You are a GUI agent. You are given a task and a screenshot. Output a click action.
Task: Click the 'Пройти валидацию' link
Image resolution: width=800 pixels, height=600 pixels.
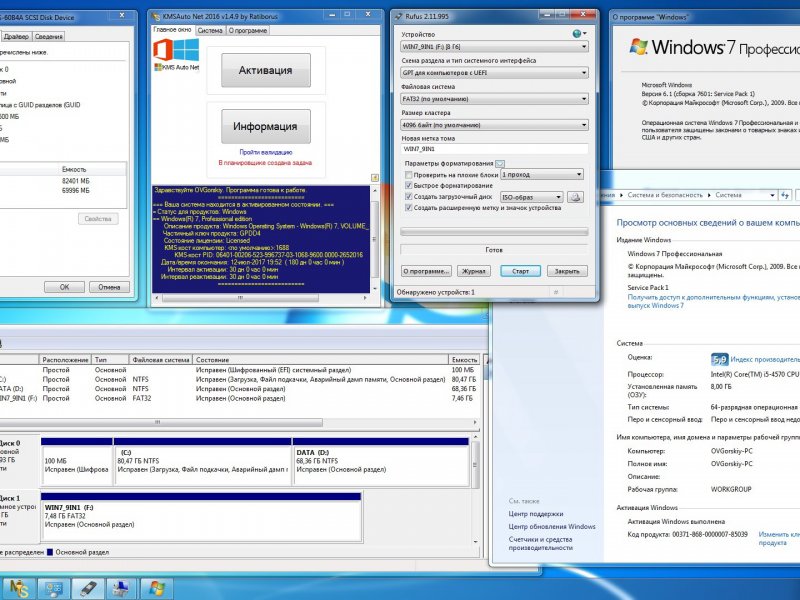pos(266,152)
